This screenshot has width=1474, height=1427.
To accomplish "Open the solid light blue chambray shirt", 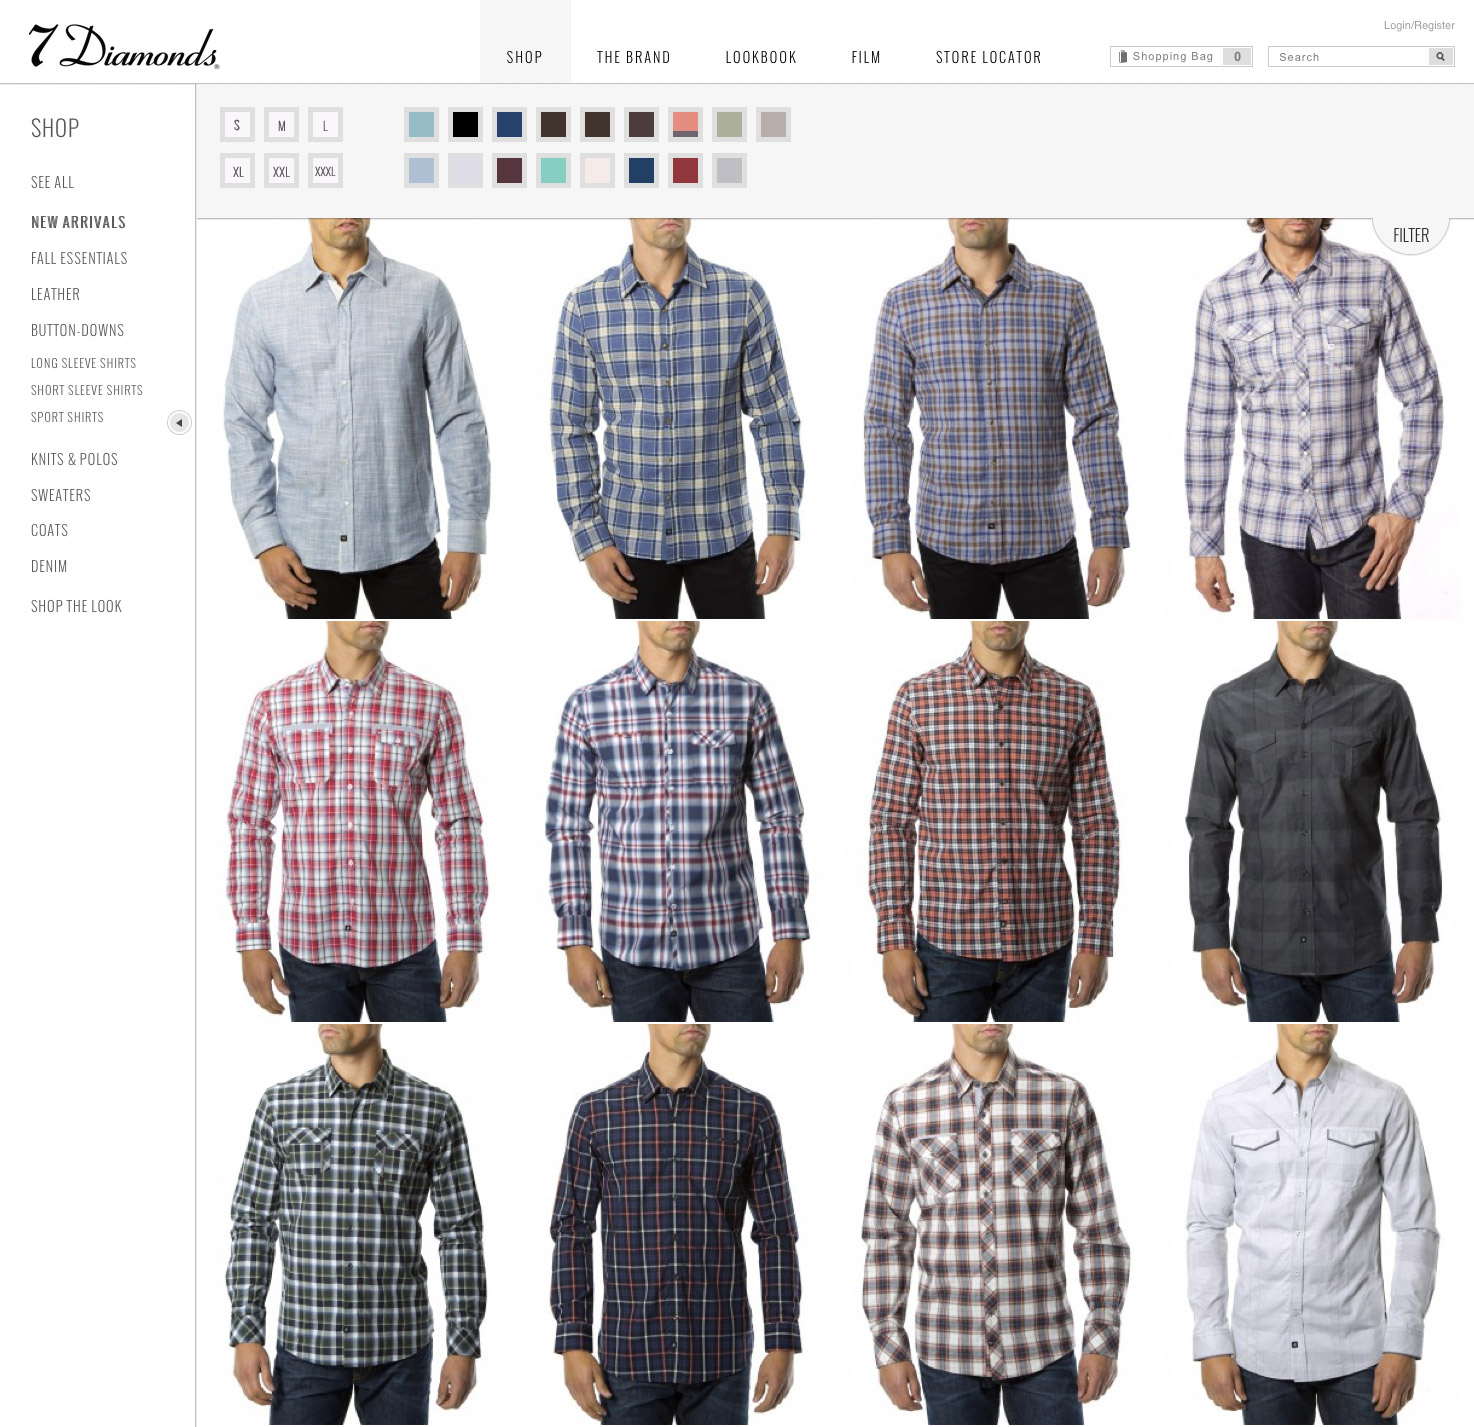I will click(x=356, y=418).
